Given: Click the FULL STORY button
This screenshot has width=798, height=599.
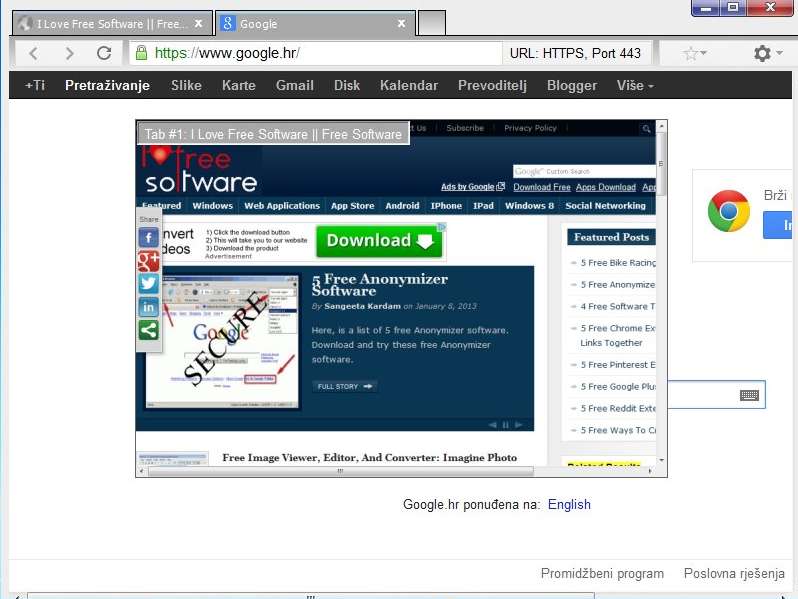Looking at the screenshot, I should click(x=345, y=386).
